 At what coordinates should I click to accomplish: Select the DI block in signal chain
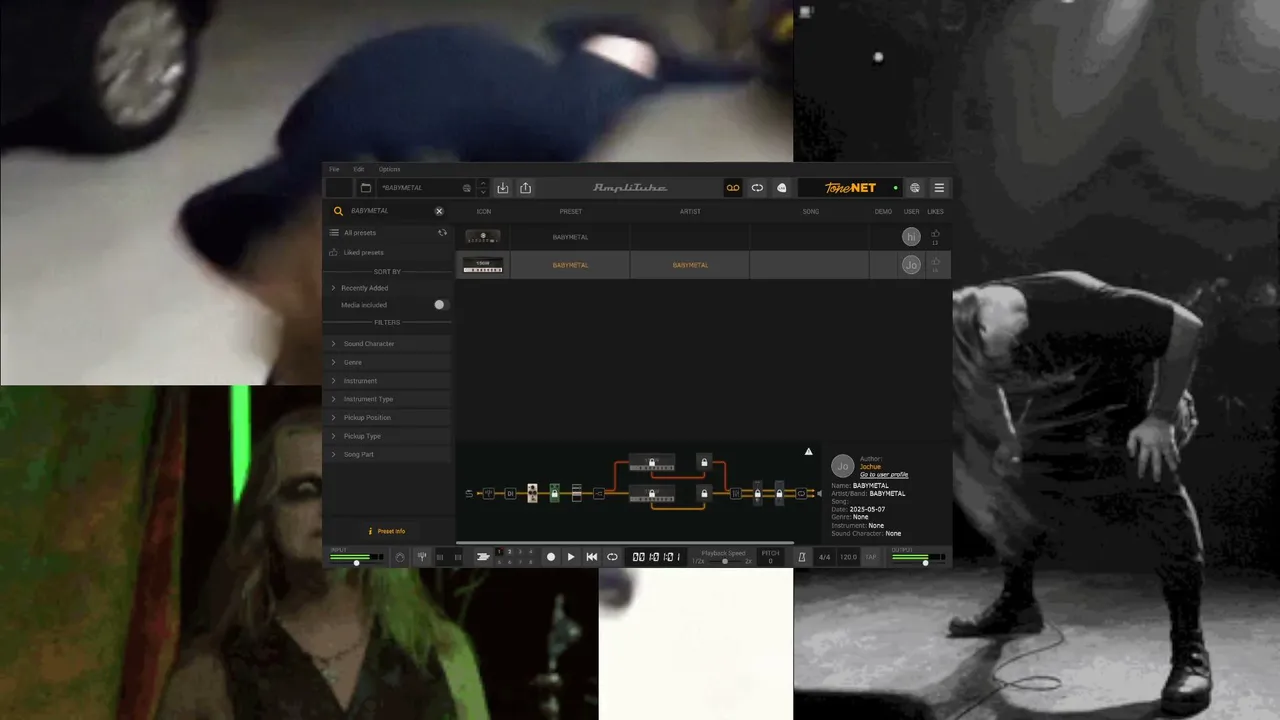[510, 493]
